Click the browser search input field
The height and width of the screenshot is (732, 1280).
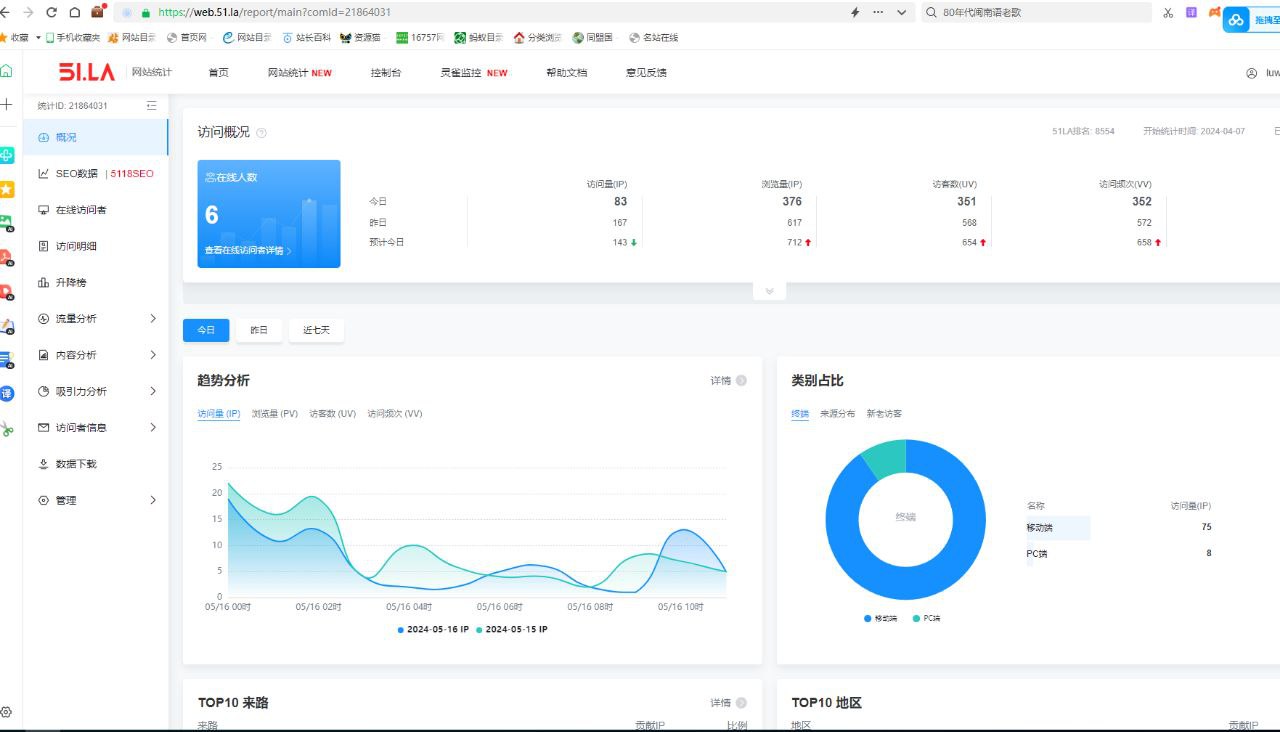(1040, 13)
